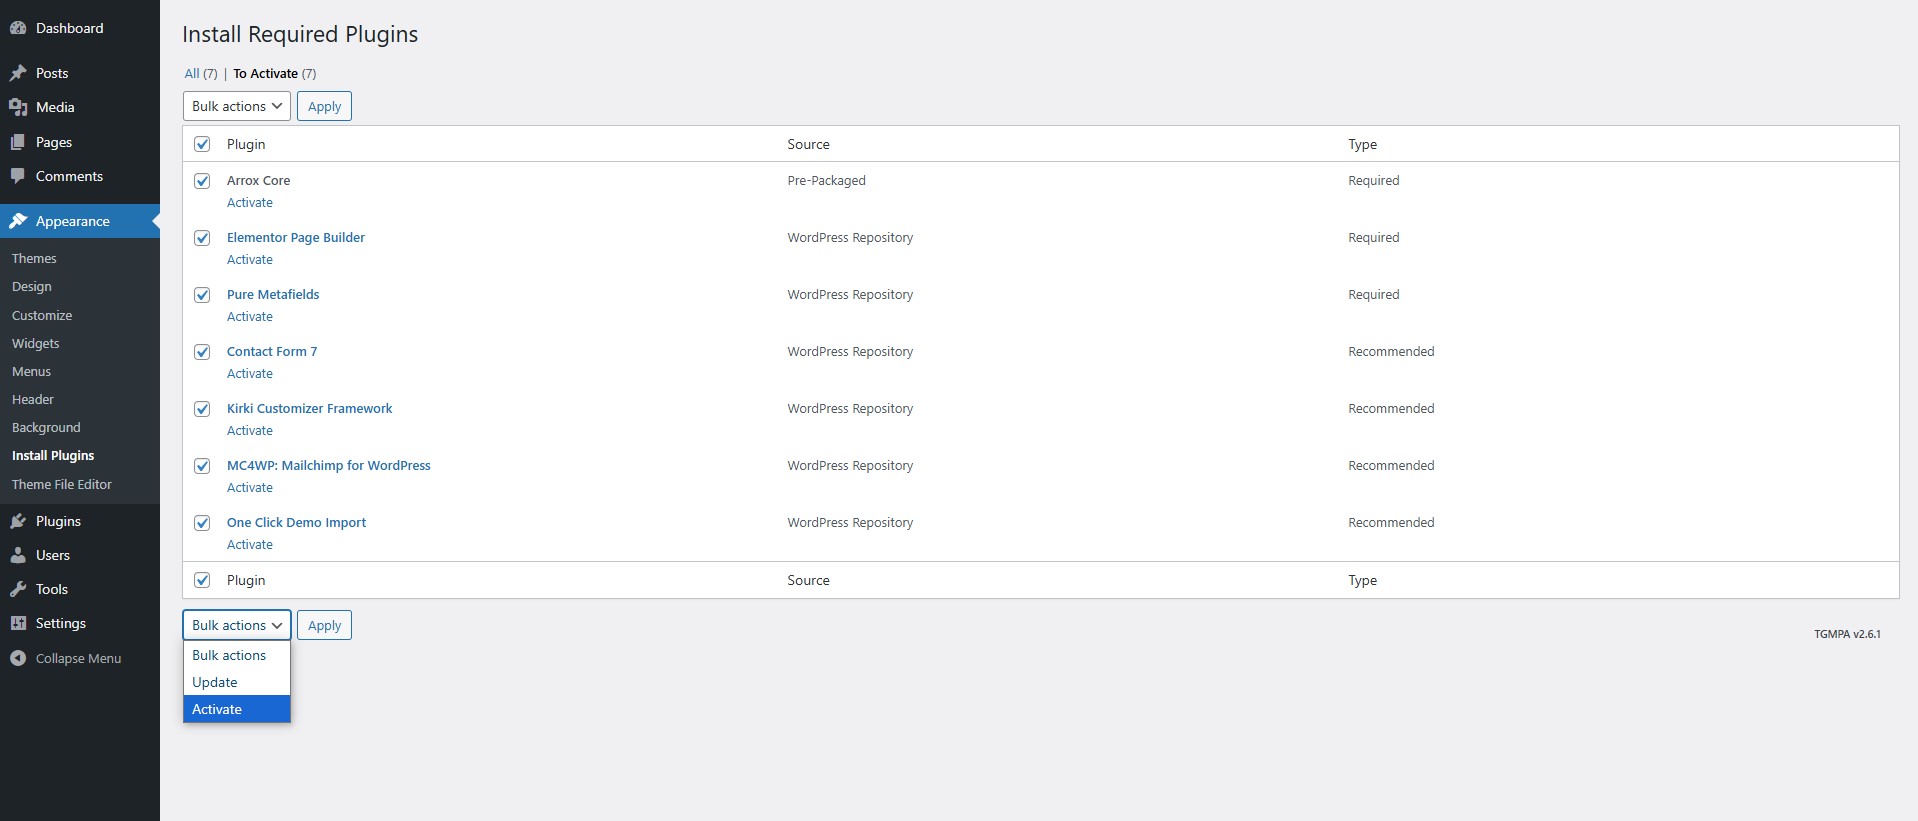This screenshot has height=821, width=1918.
Task: Uncheck the Arrox Core checkbox
Action: click(202, 181)
